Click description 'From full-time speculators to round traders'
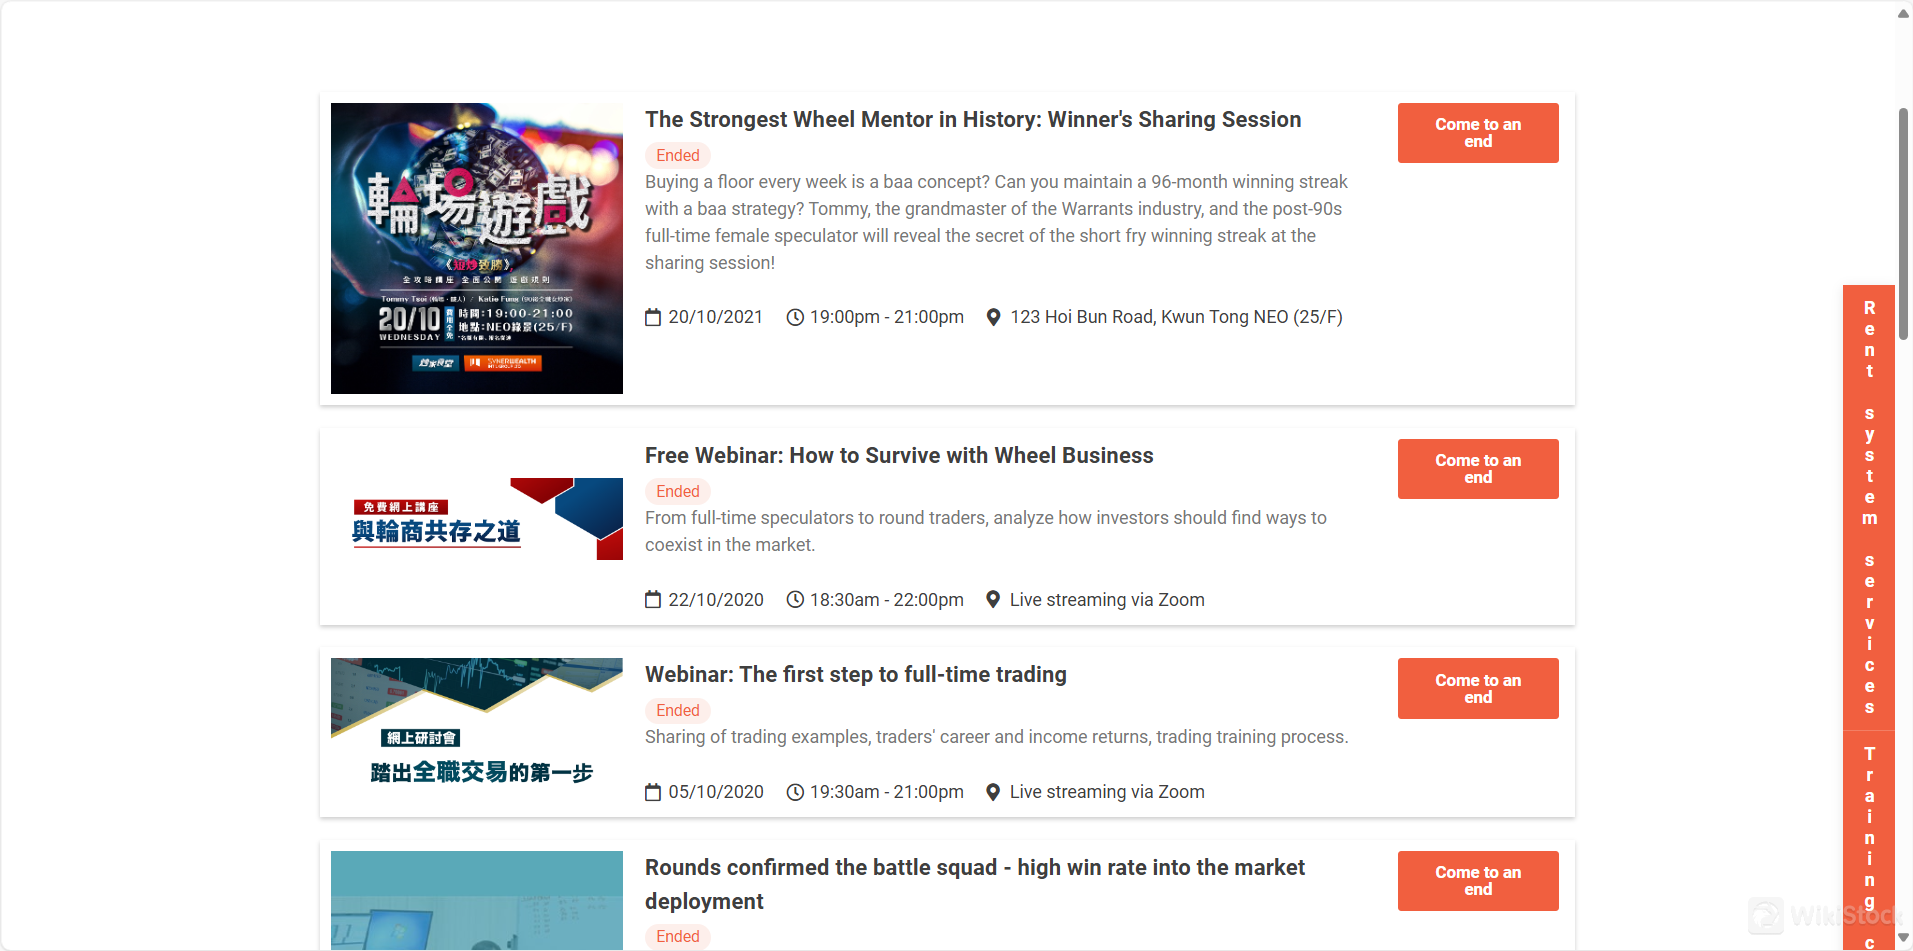 coord(986,531)
